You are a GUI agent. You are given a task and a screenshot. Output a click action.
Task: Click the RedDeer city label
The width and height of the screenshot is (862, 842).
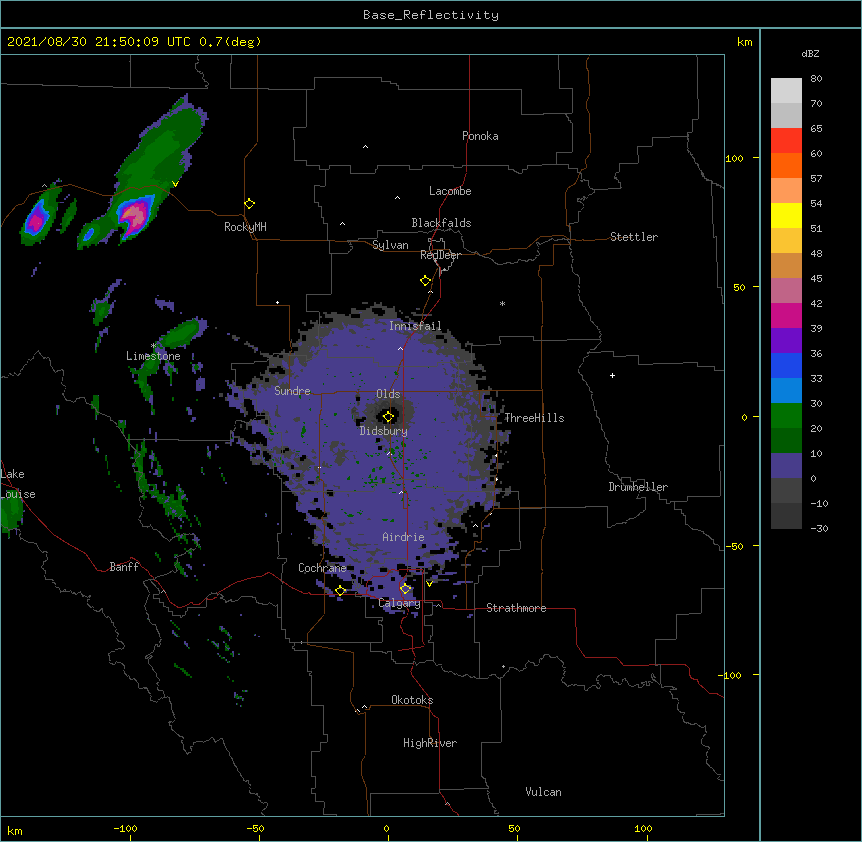pos(440,255)
